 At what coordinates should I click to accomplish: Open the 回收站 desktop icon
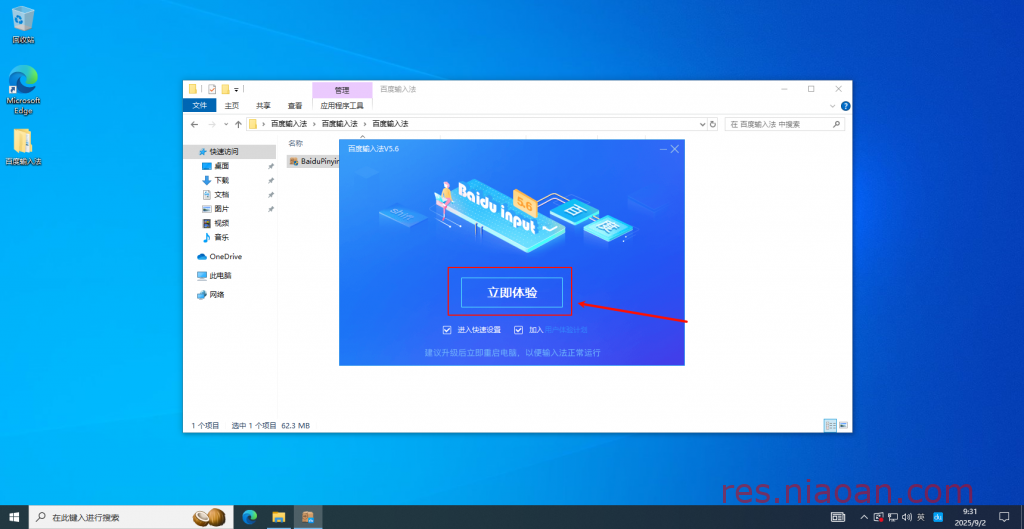point(23,25)
